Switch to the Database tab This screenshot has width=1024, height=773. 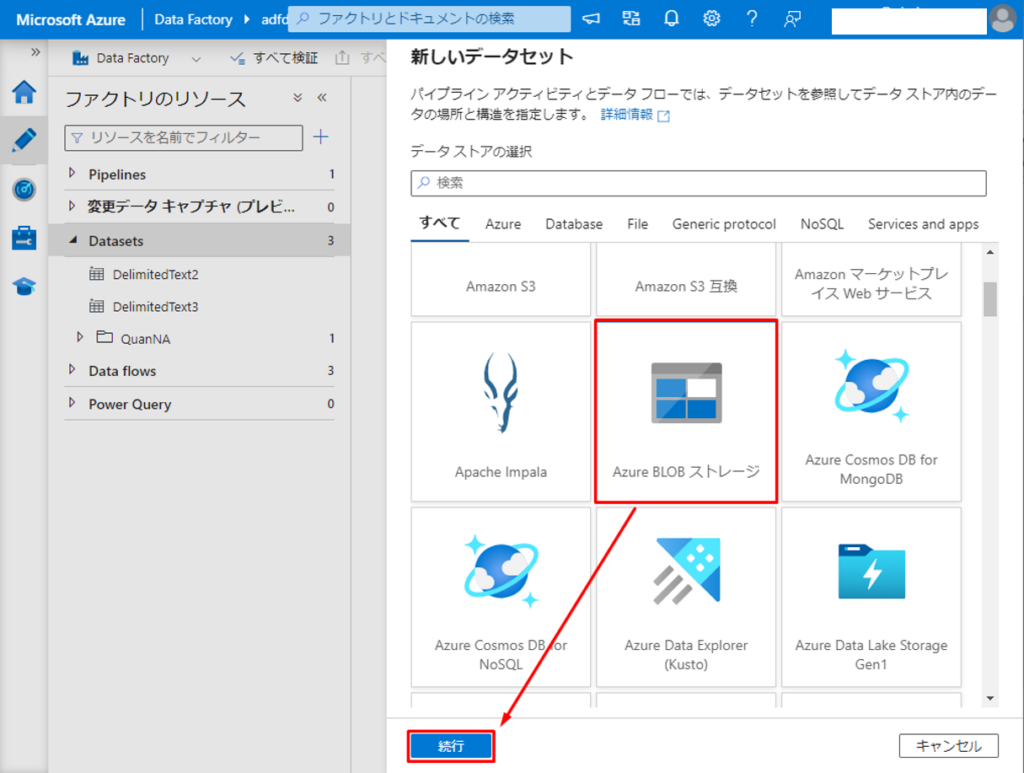(573, 224)
